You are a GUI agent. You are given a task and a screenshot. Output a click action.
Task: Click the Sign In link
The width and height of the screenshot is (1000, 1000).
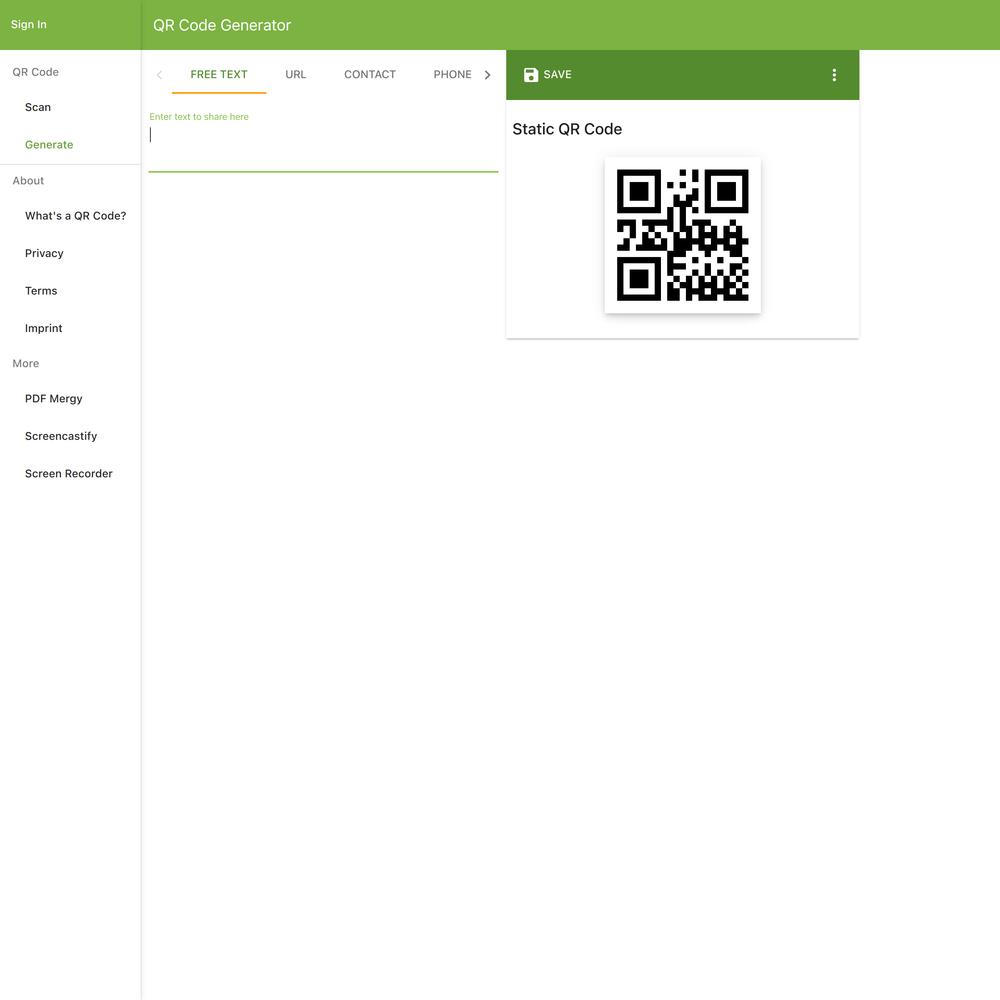click(x=29, y=24)
